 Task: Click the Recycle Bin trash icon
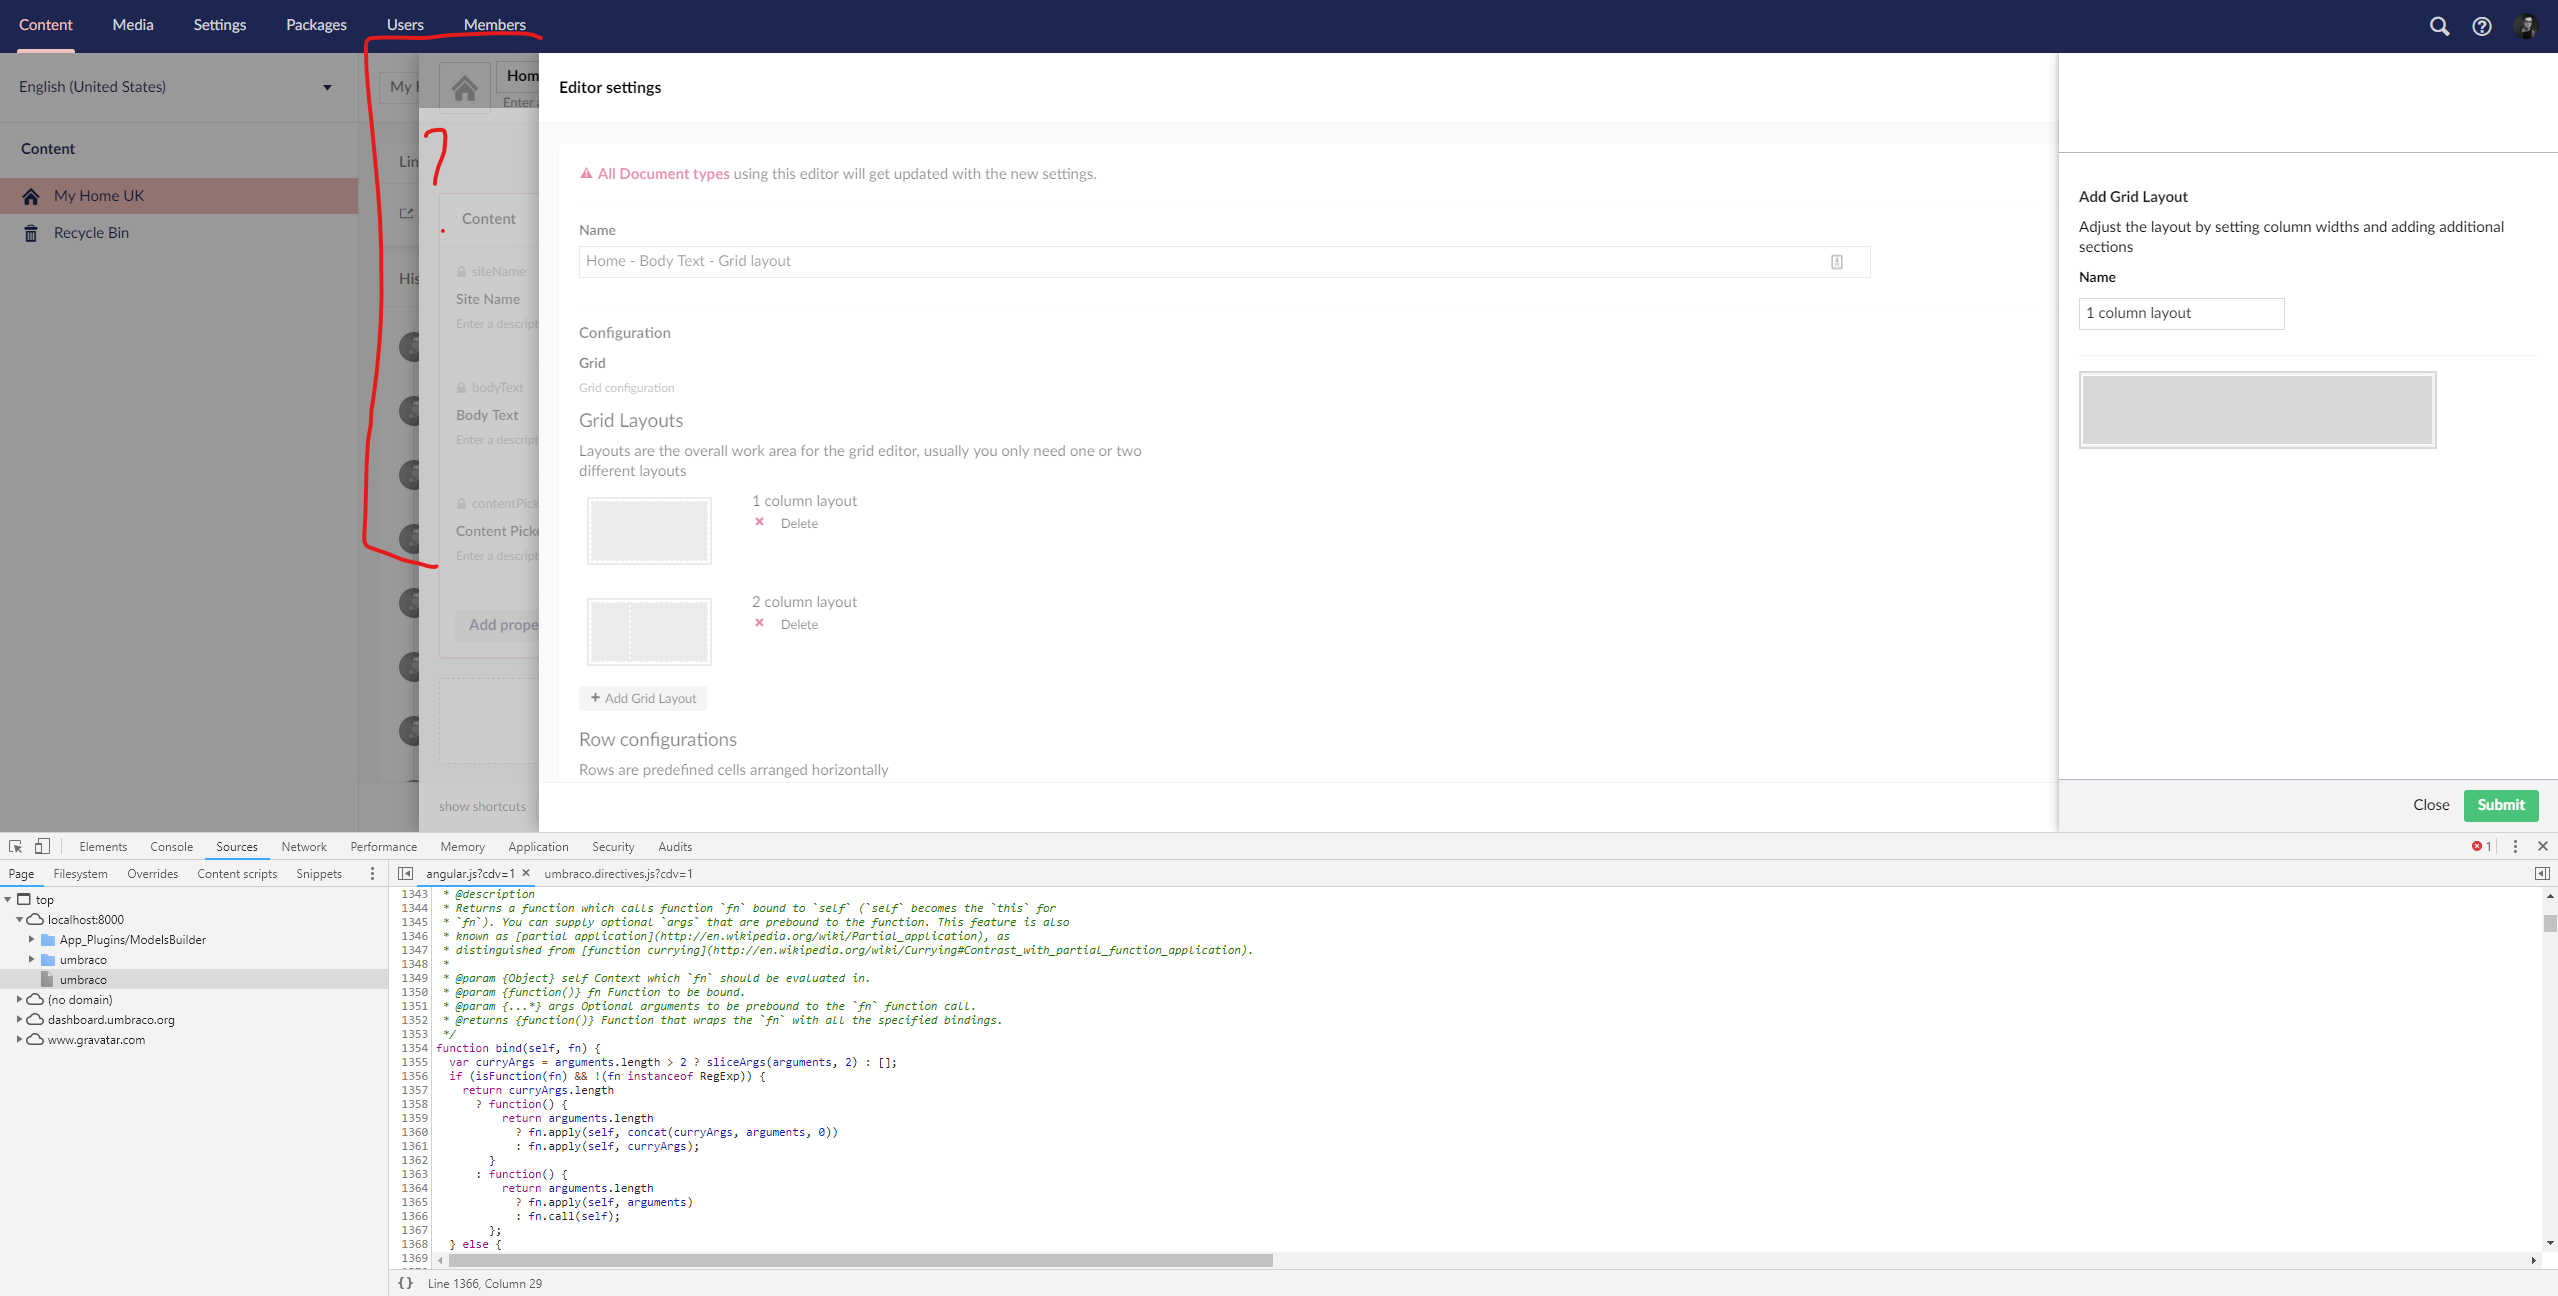pyautogui.click(x=32, y=232)
